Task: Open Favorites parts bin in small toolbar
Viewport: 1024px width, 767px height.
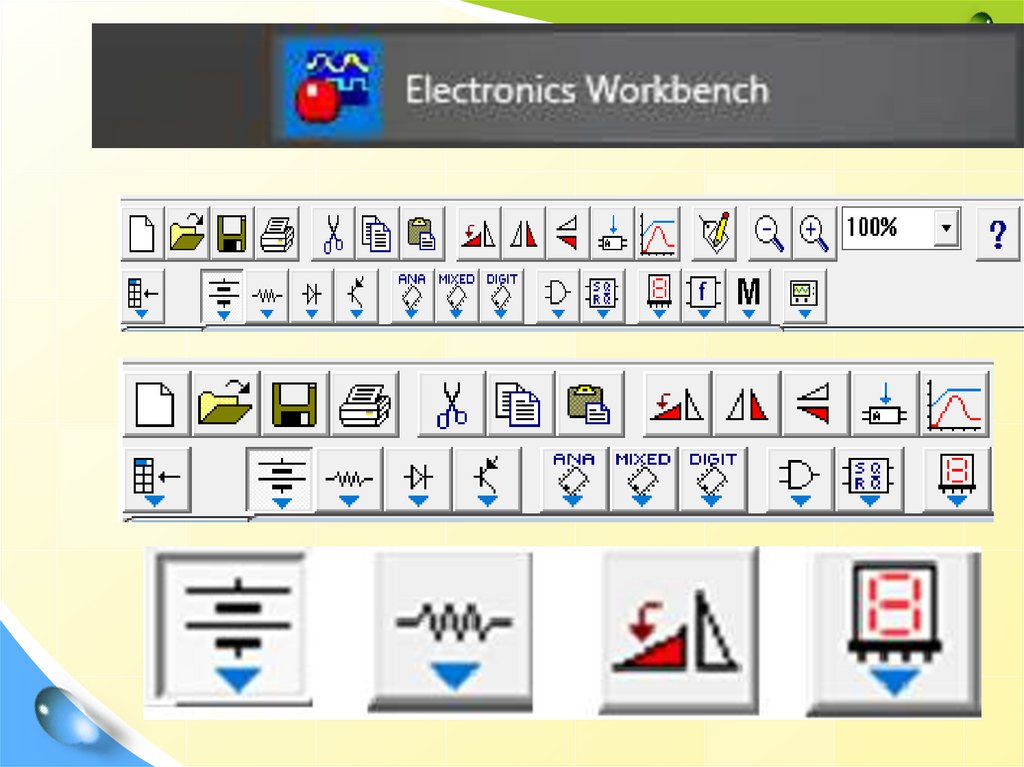Action: (143, 296)
